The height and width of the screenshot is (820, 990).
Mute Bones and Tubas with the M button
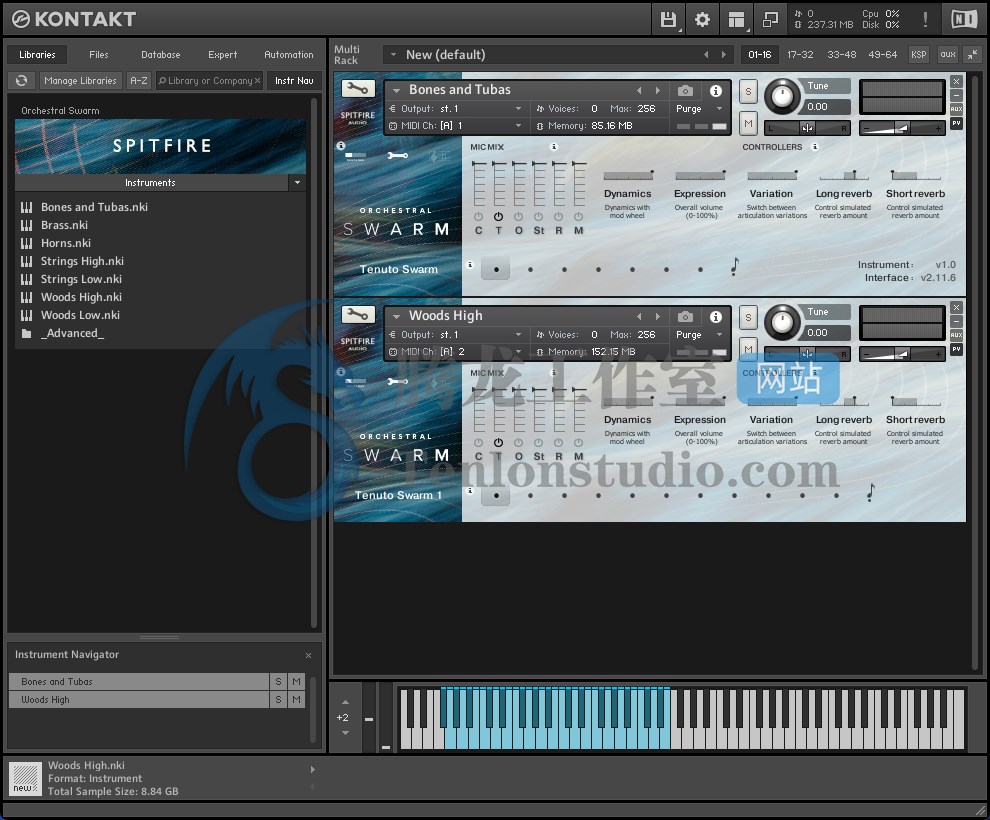tap(748, 124)
